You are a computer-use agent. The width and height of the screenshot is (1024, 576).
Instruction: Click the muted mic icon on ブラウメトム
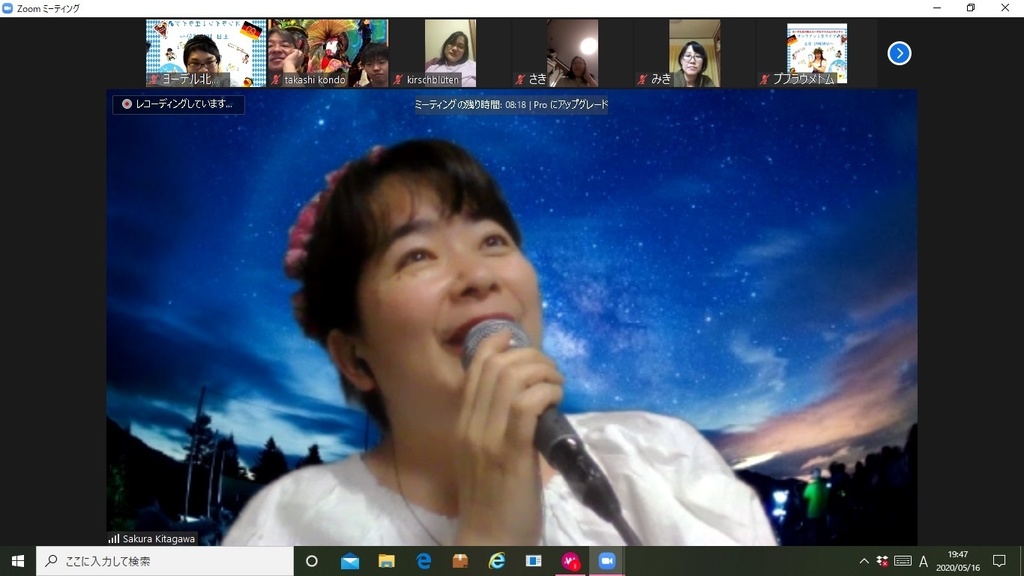point(765,80)
